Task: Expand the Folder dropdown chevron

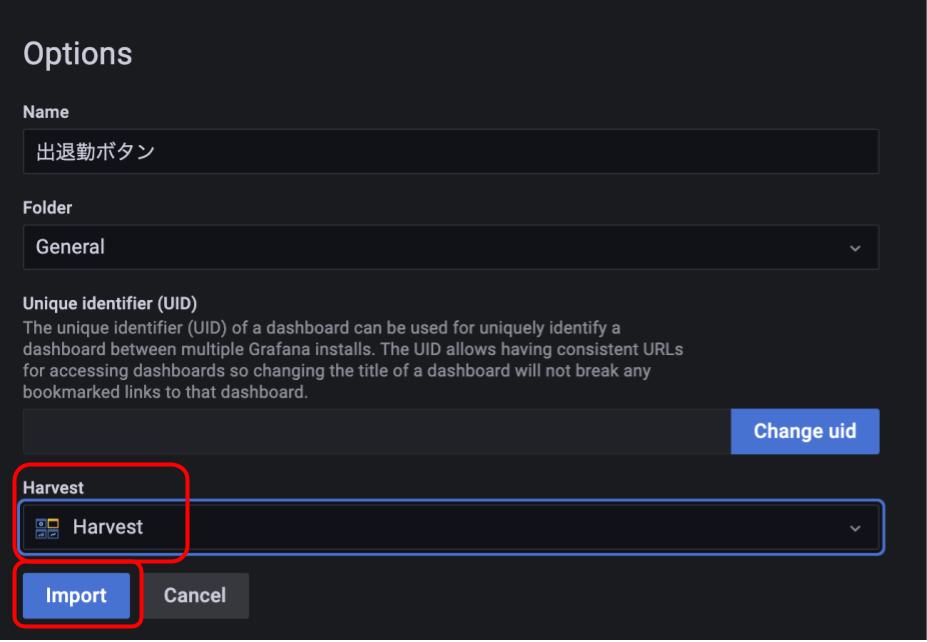Action: click(855, 248)
